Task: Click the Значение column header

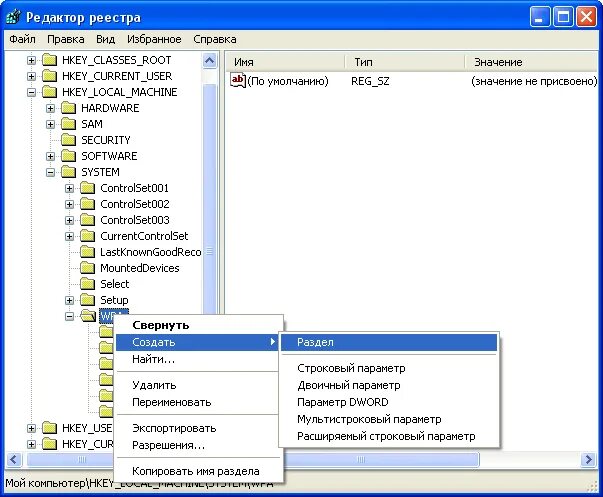Action: (x=531, y=62)
